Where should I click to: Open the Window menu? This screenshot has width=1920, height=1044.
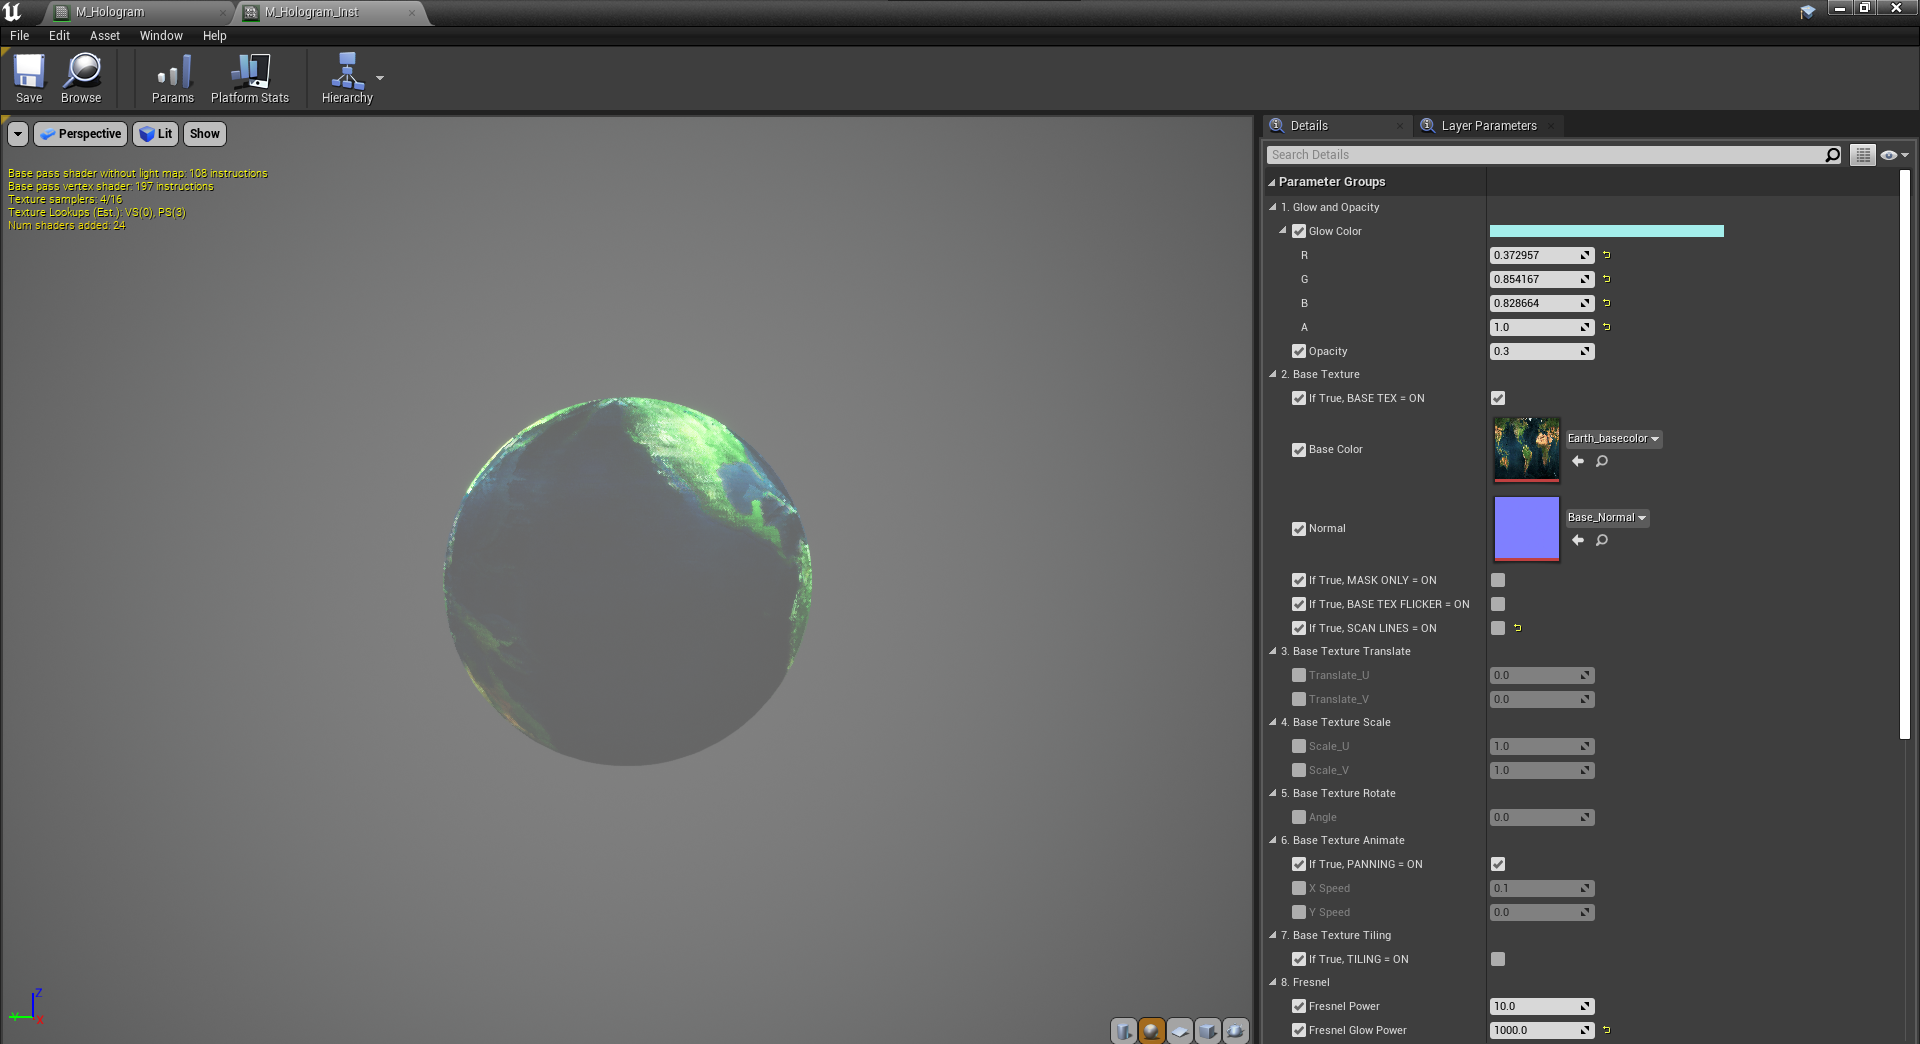pos(160,35)
